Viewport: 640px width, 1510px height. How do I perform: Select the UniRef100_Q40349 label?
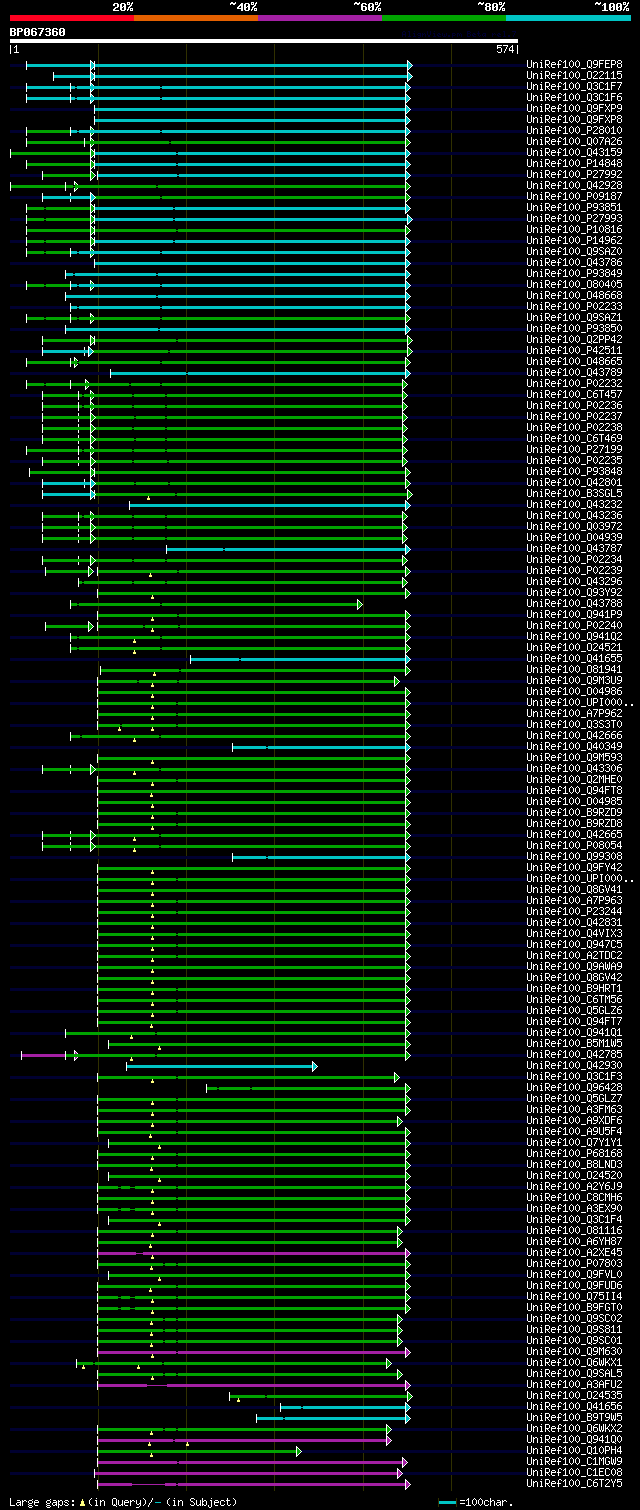573,747
